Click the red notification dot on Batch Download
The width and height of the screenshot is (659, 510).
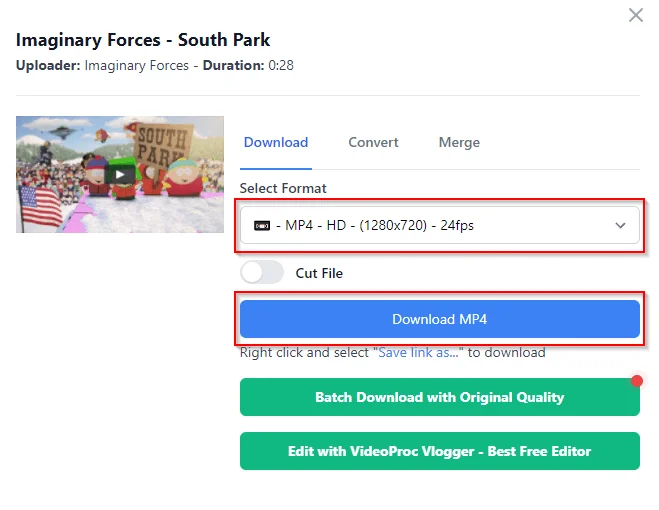tap(637, 381)
